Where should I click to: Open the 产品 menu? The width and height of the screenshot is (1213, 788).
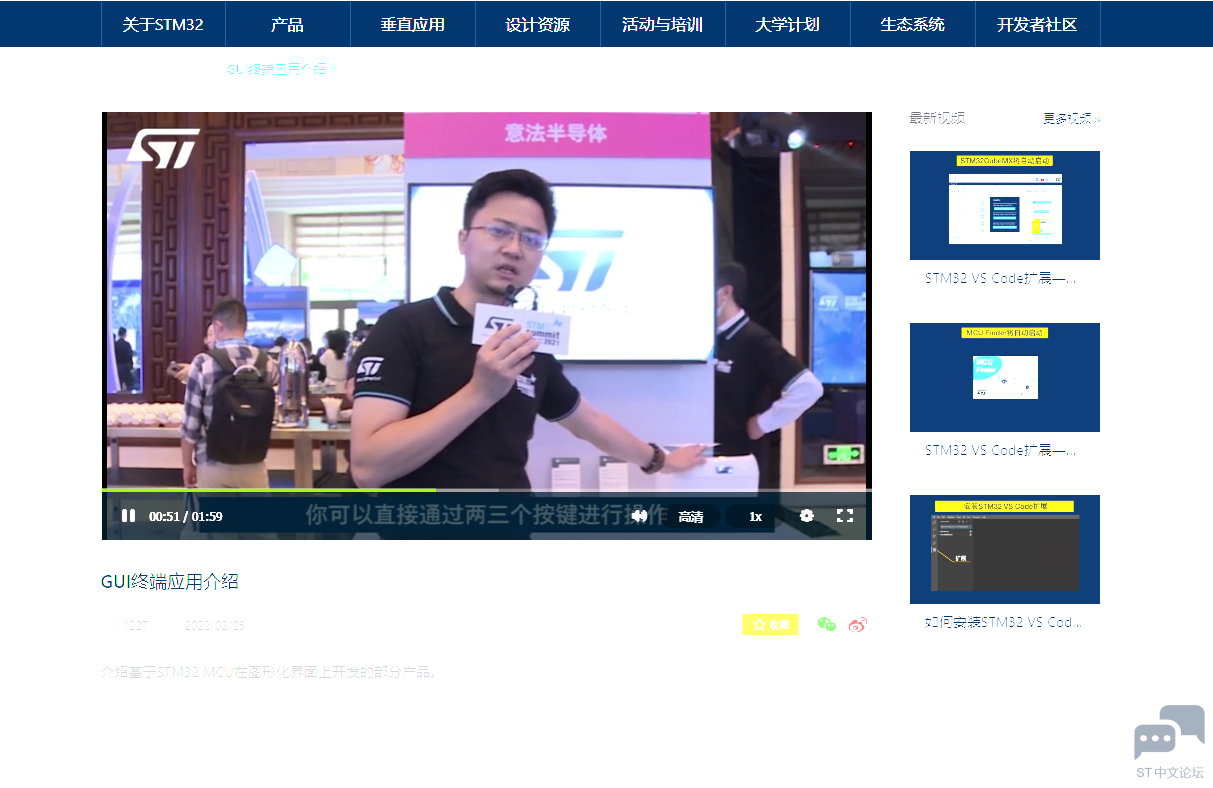point(287,24)
